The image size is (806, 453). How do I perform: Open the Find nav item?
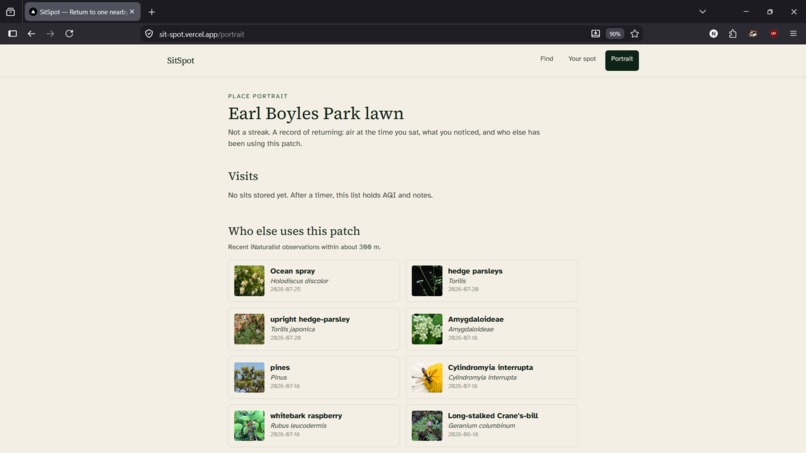[546, 59]
